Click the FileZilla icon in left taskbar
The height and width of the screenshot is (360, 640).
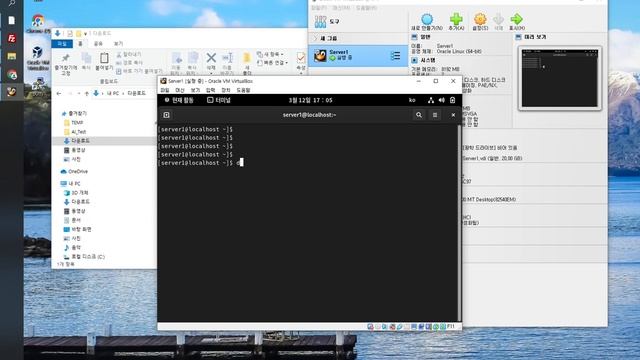[x=11, y=38]
